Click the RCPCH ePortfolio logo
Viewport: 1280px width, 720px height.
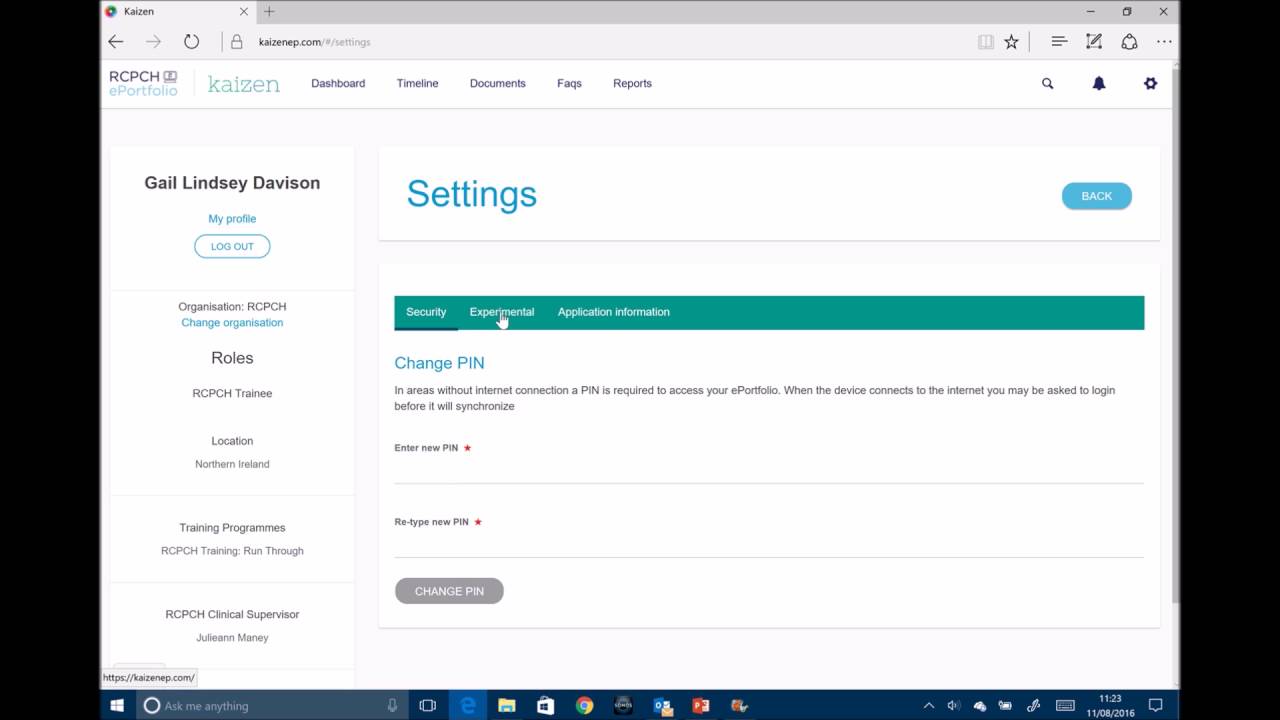click(x=143, y=83)
